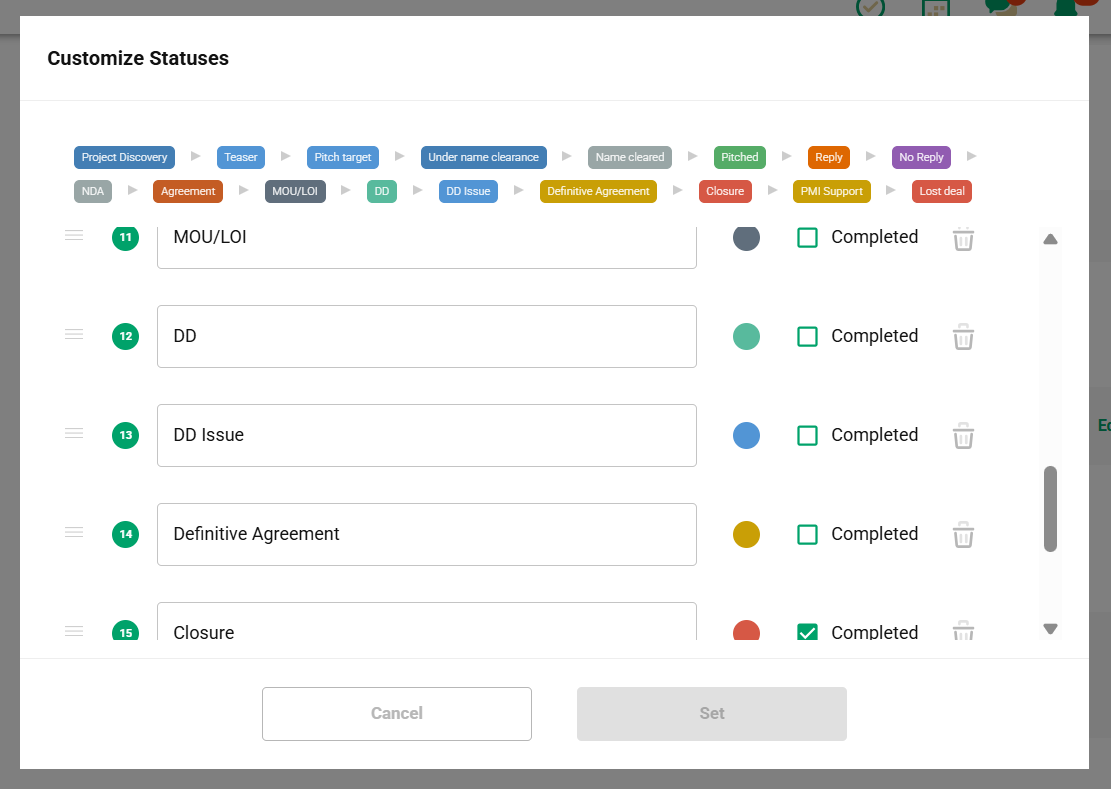Click drag handle for Definitive Agreement row

[x=74, y=532]
